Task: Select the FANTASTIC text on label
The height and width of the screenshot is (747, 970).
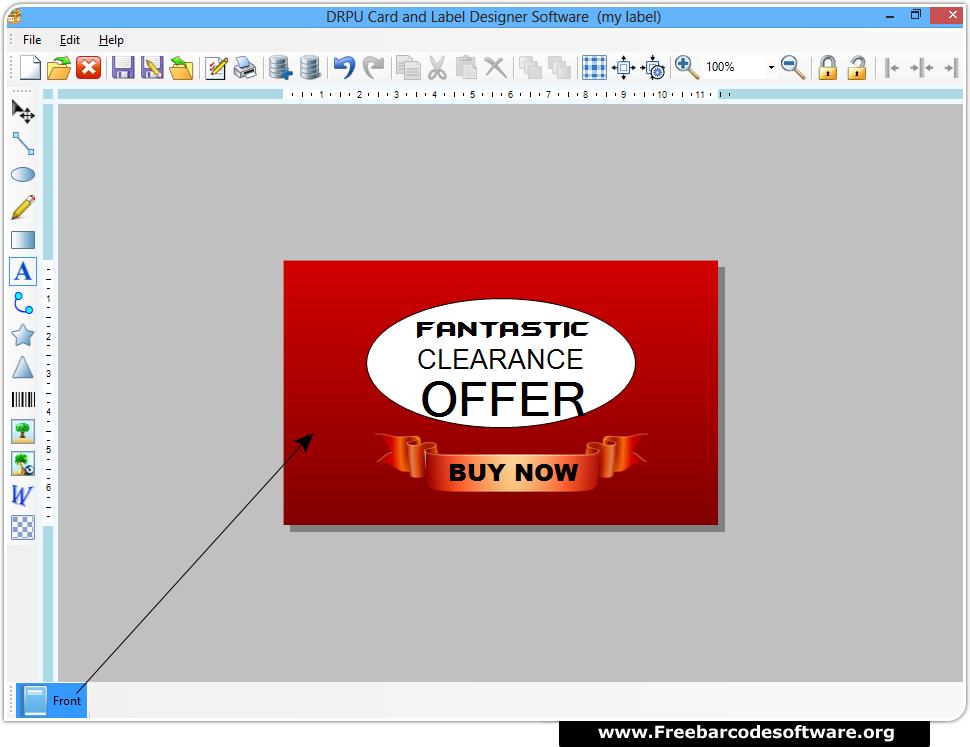Action: 502,330
